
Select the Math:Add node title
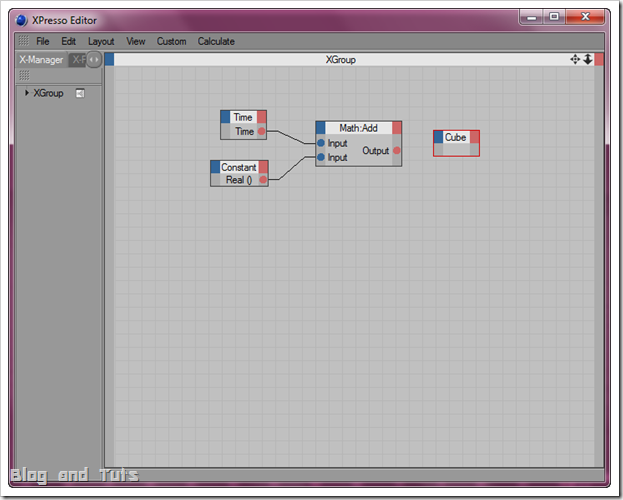(x=358, y=128)
